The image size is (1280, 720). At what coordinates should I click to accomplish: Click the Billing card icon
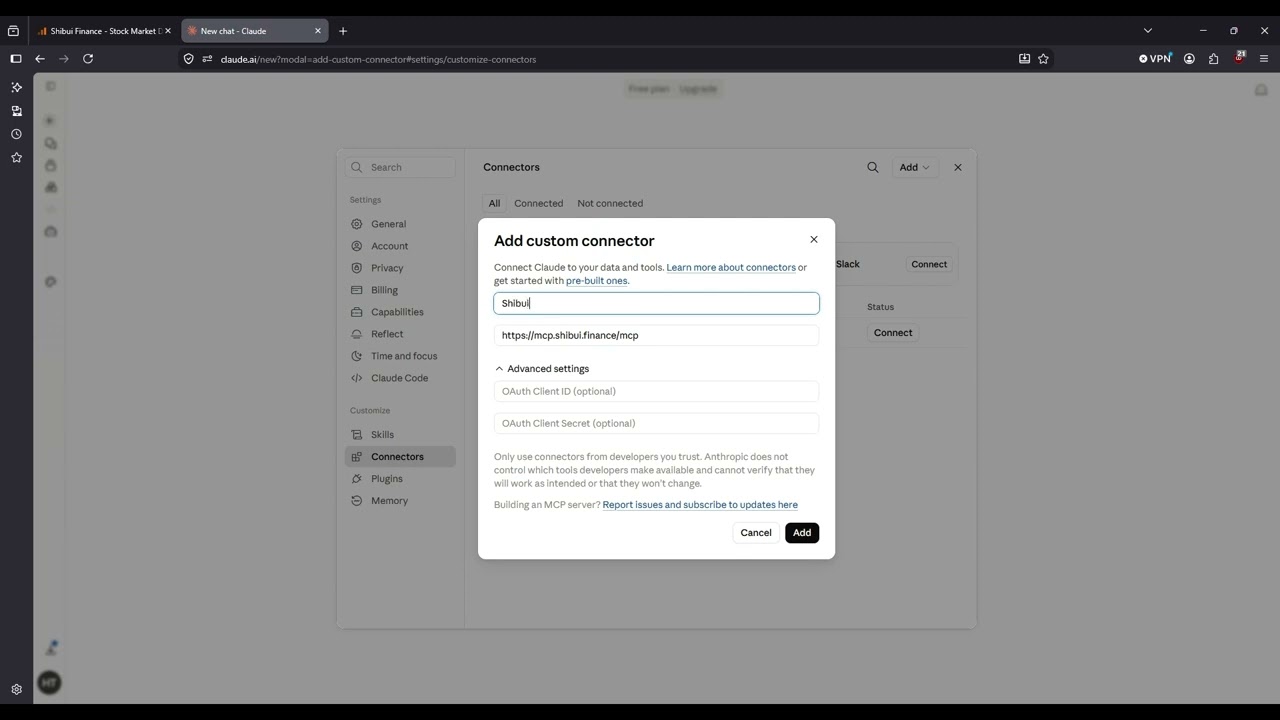coord(357,290)
